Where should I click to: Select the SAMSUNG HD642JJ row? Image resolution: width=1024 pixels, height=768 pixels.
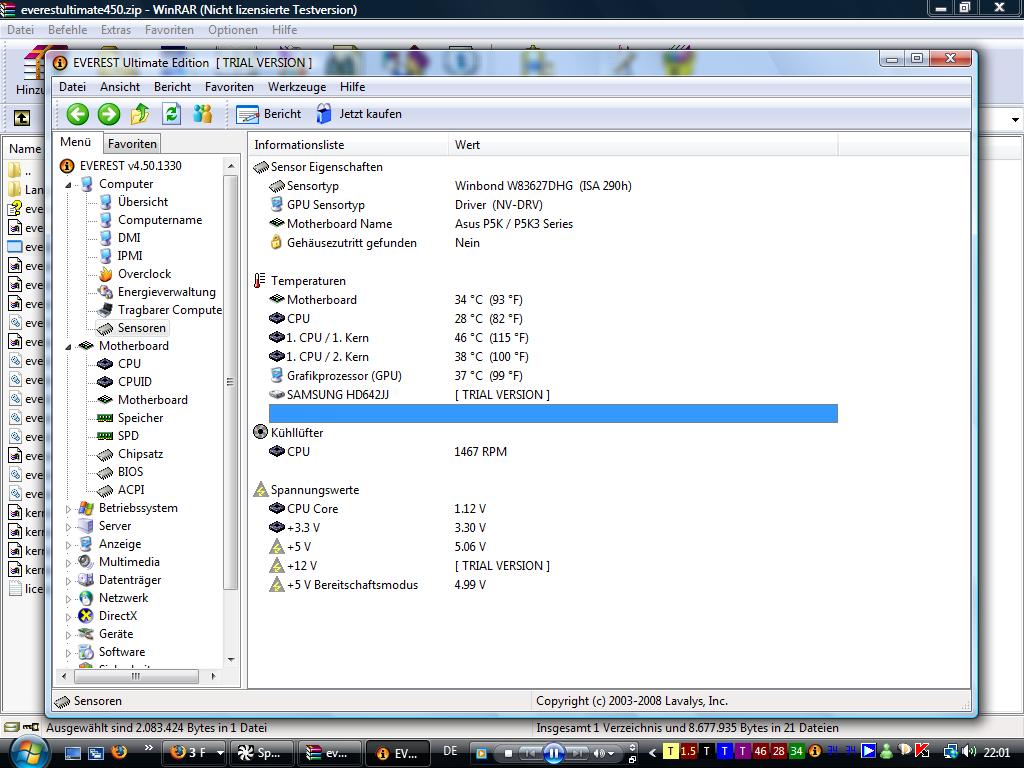[x=552, y=395]
